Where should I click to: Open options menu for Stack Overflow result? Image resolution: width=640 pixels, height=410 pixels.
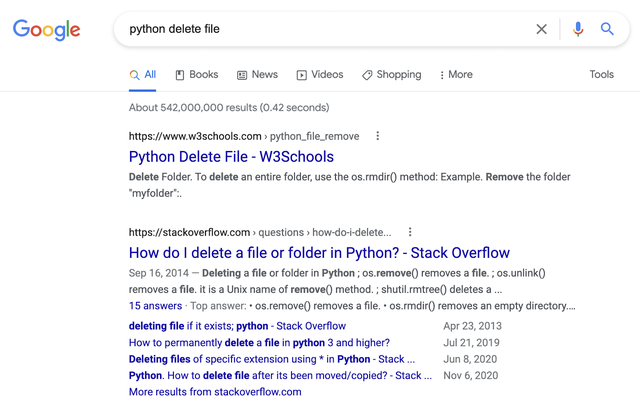pyautogui.click(x=410, y=232)
